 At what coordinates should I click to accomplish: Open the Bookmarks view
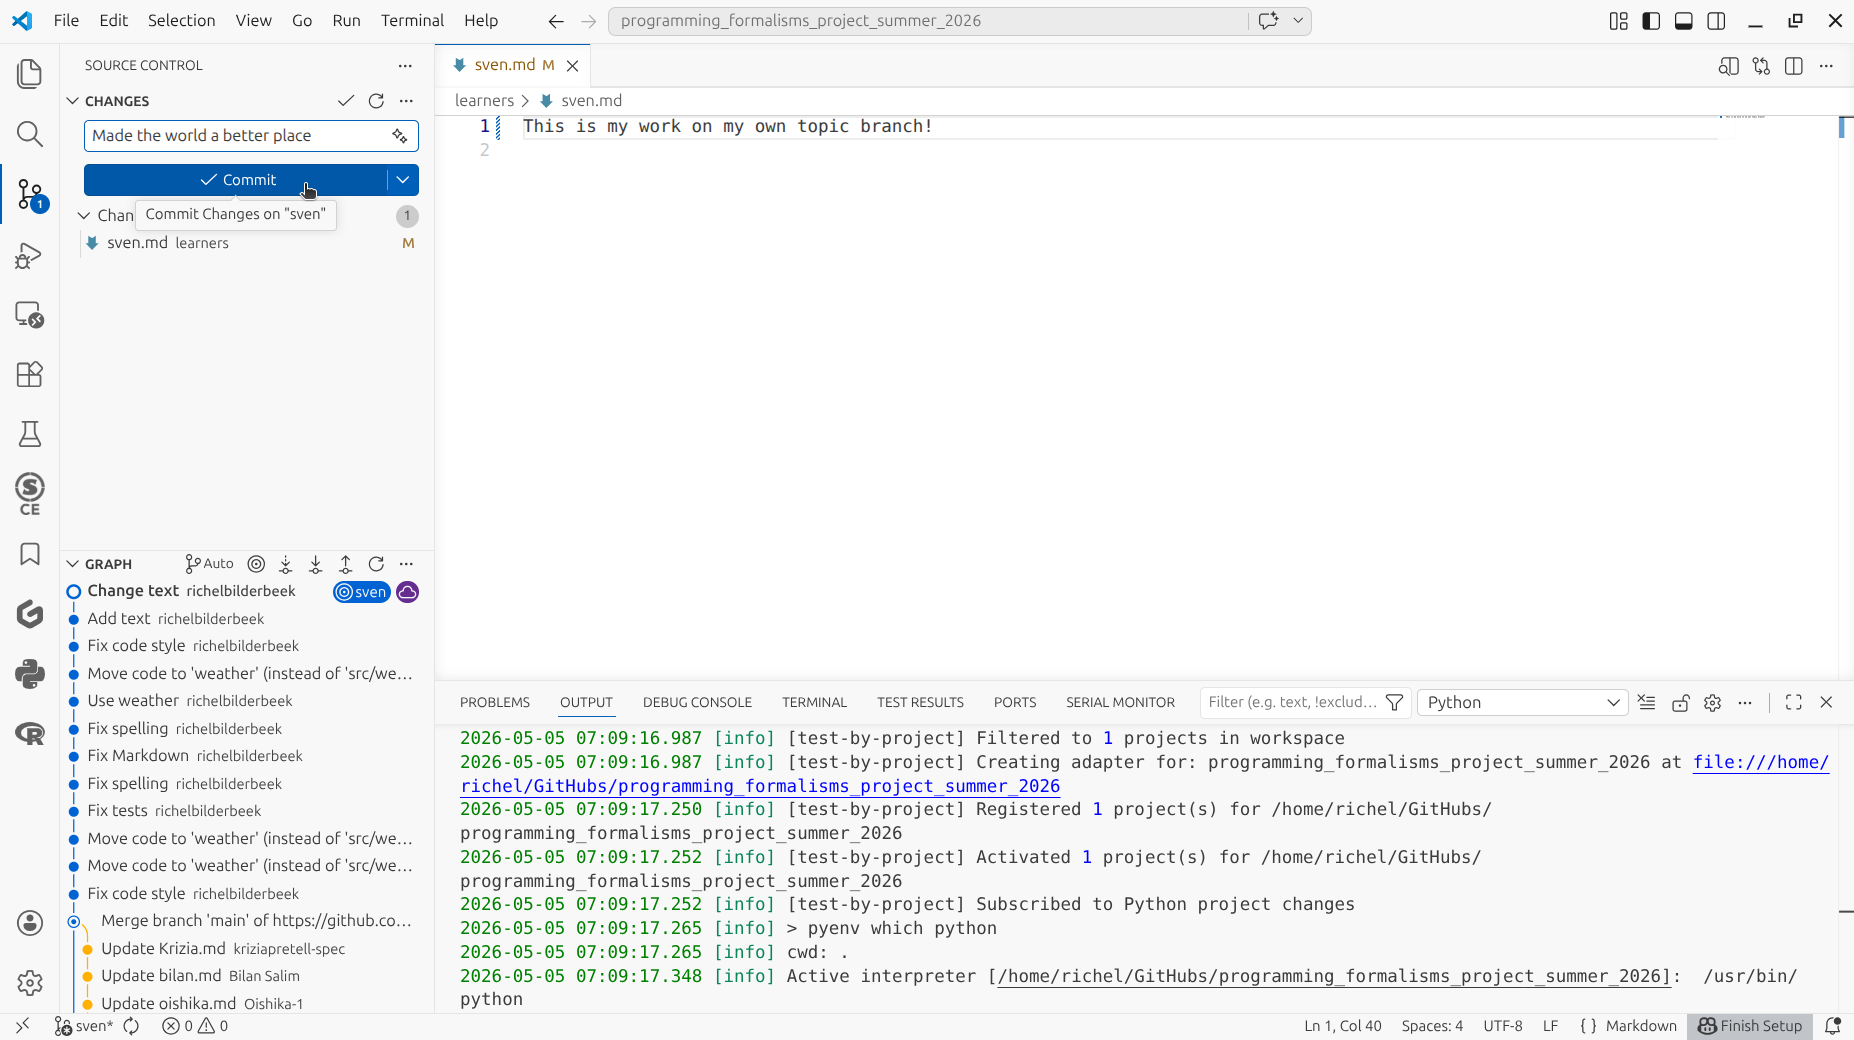pyautogui.click(x=30, y=554)
